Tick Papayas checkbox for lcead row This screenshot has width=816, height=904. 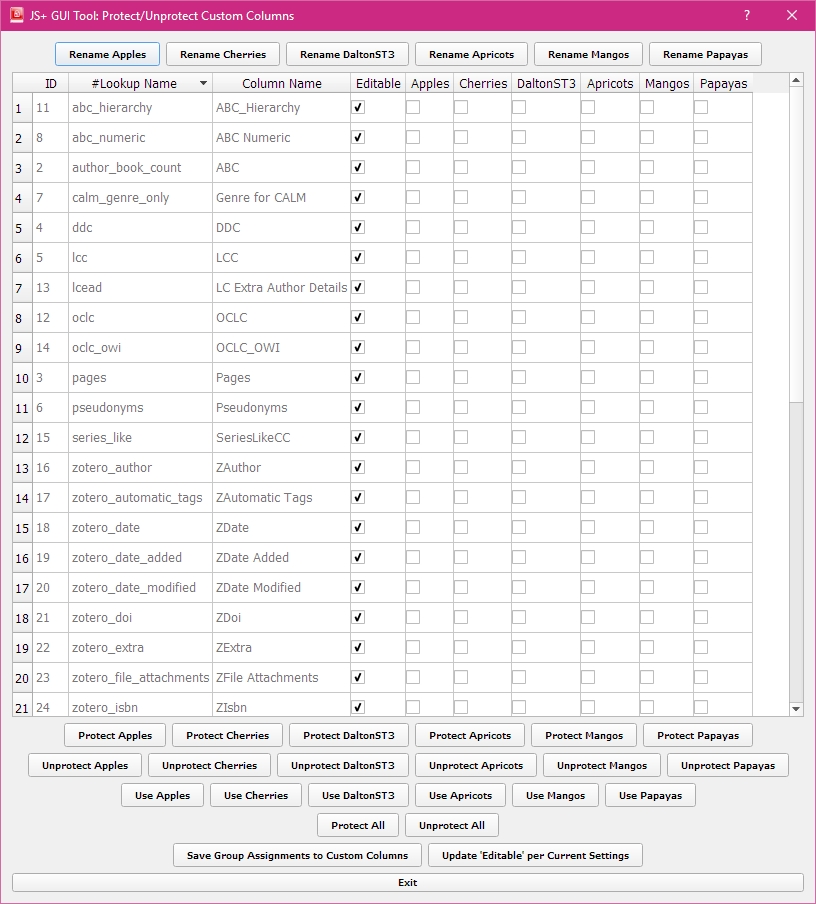click(x=701, y=287)
